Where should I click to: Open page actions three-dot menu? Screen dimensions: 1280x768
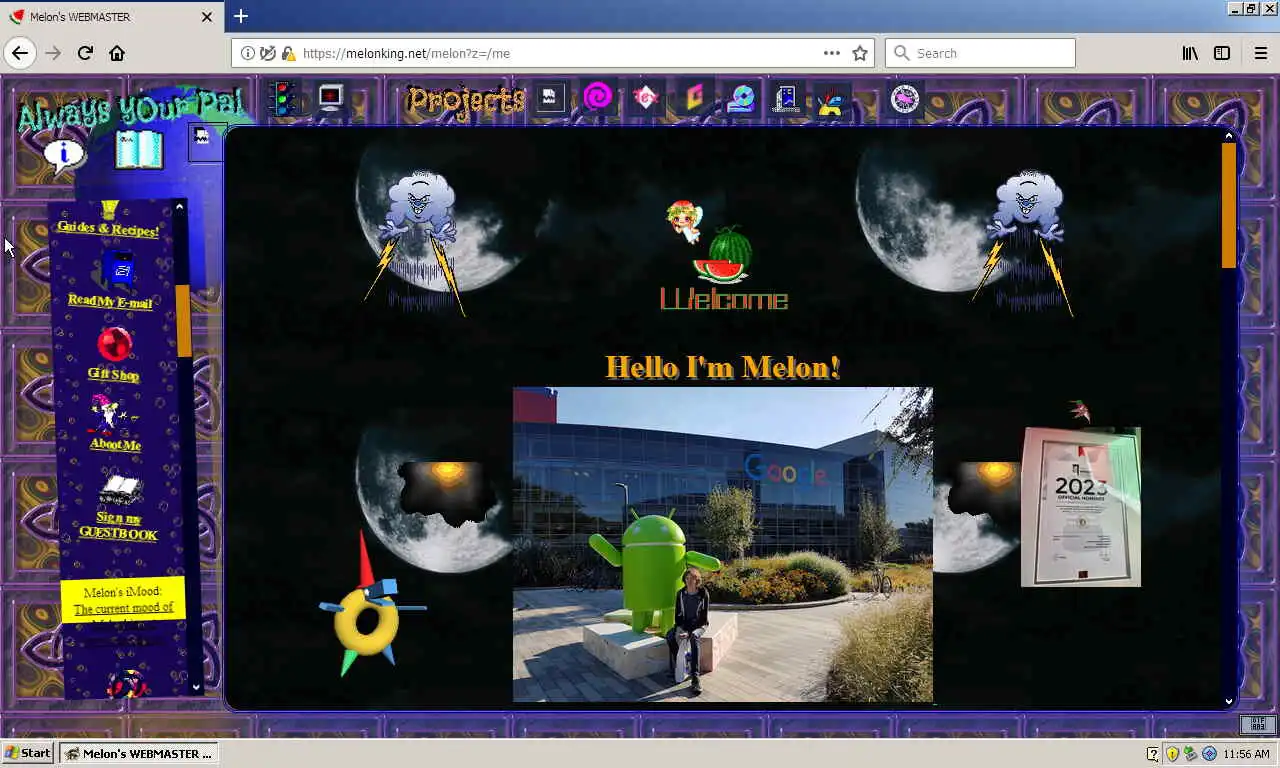click(x=832, y=53)
